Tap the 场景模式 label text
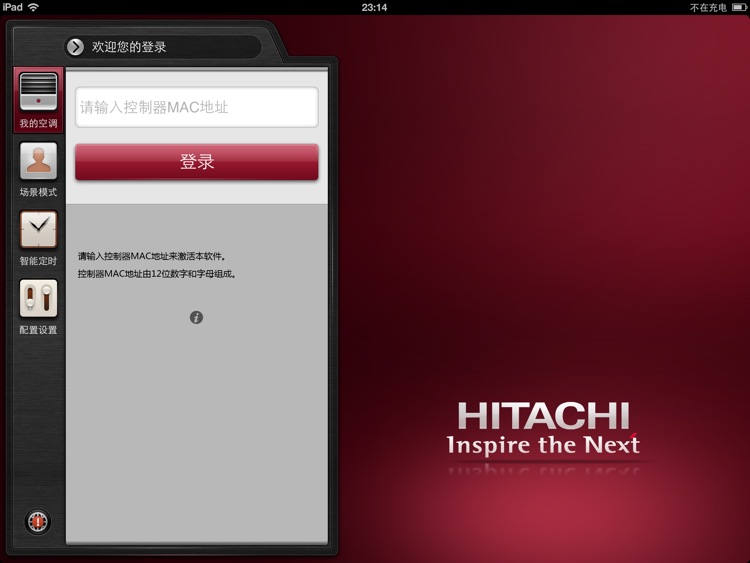This screenshot has height=563, width=750. [38, 192]
